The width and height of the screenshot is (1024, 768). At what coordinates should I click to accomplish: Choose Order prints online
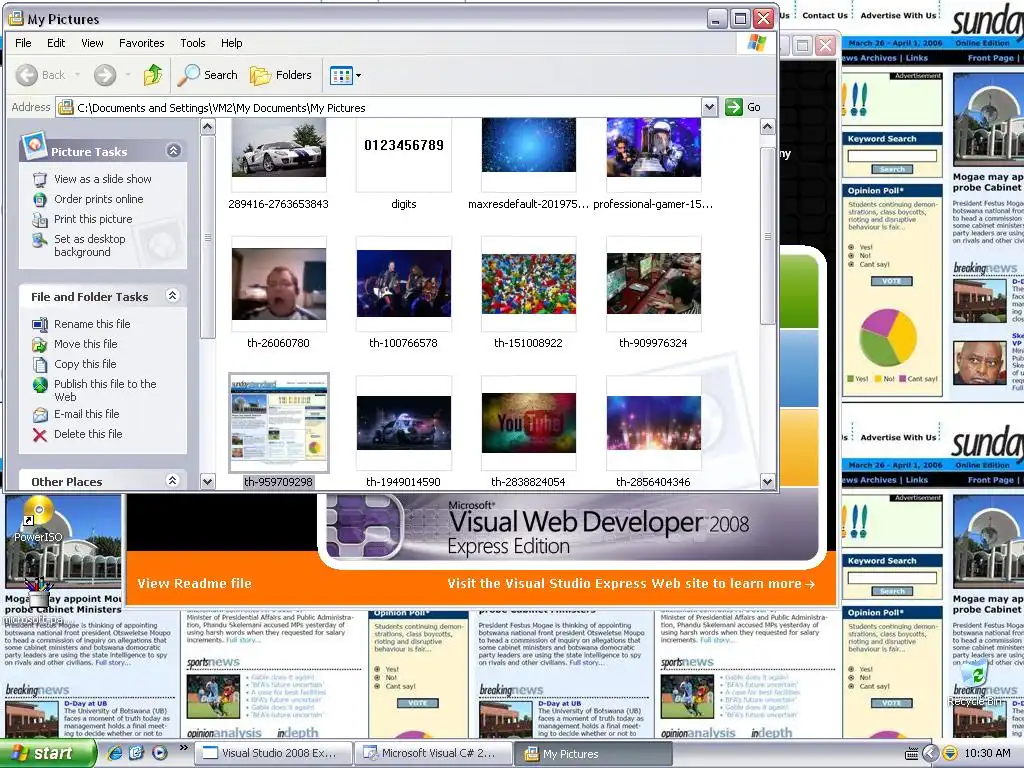click(x=99, y=199)
